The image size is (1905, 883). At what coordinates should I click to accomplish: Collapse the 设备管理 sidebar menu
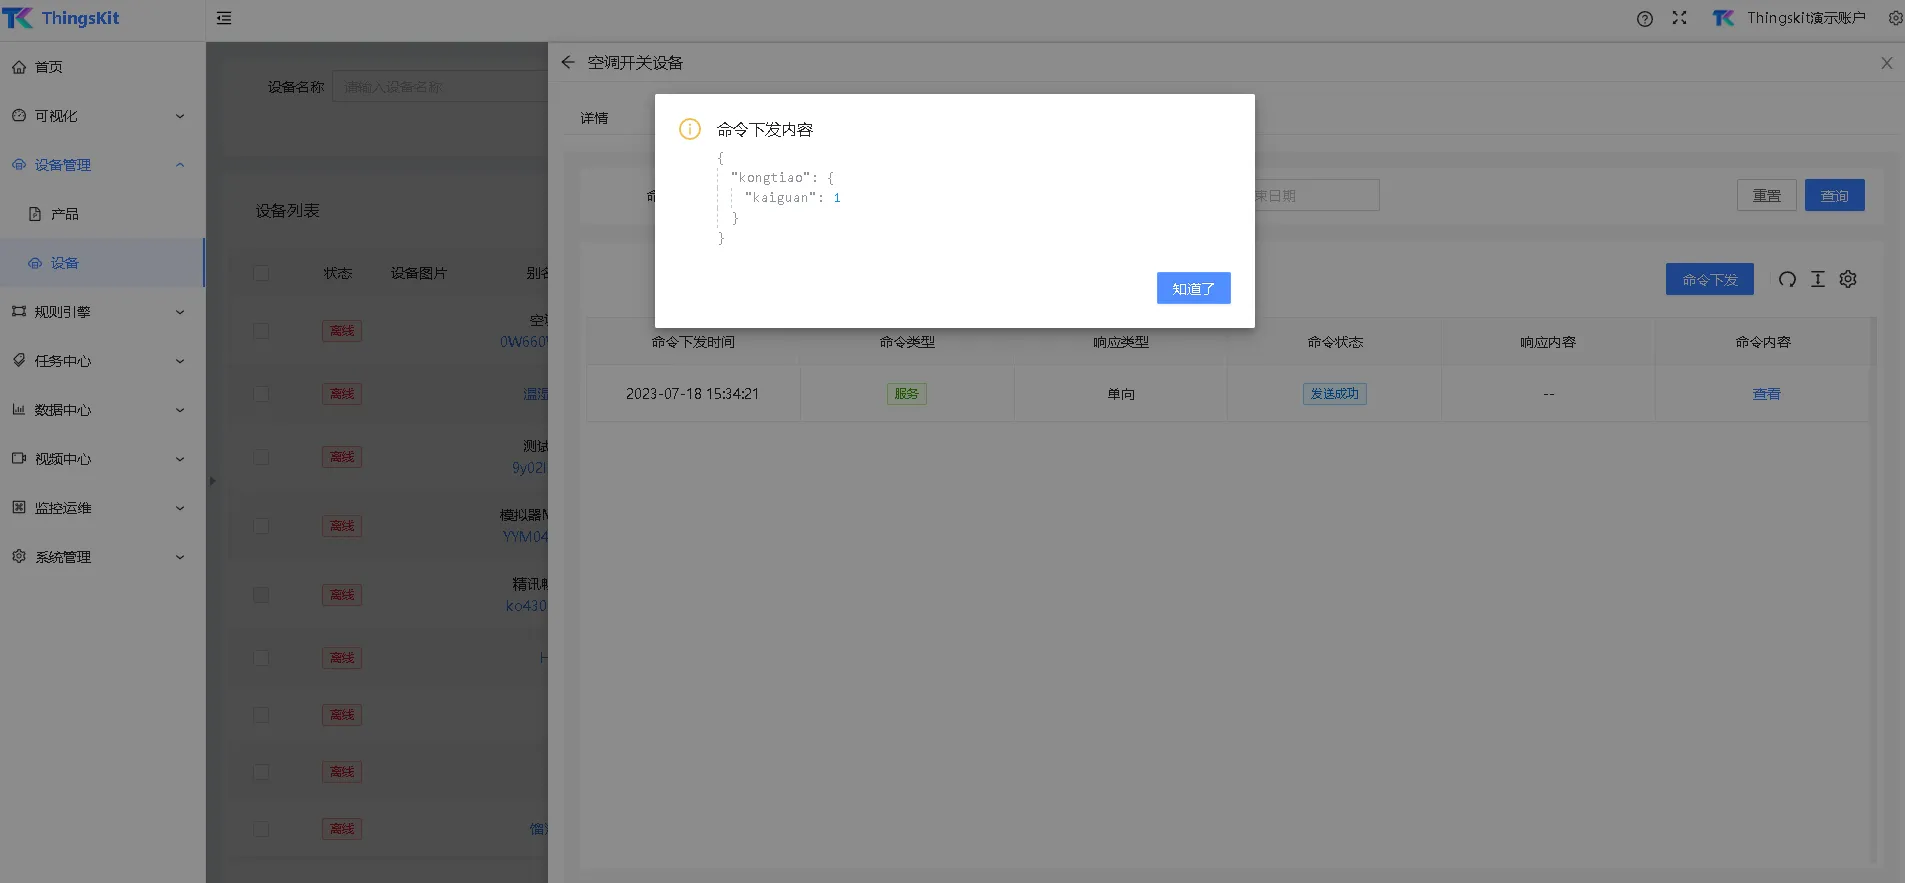coord(100,165)
